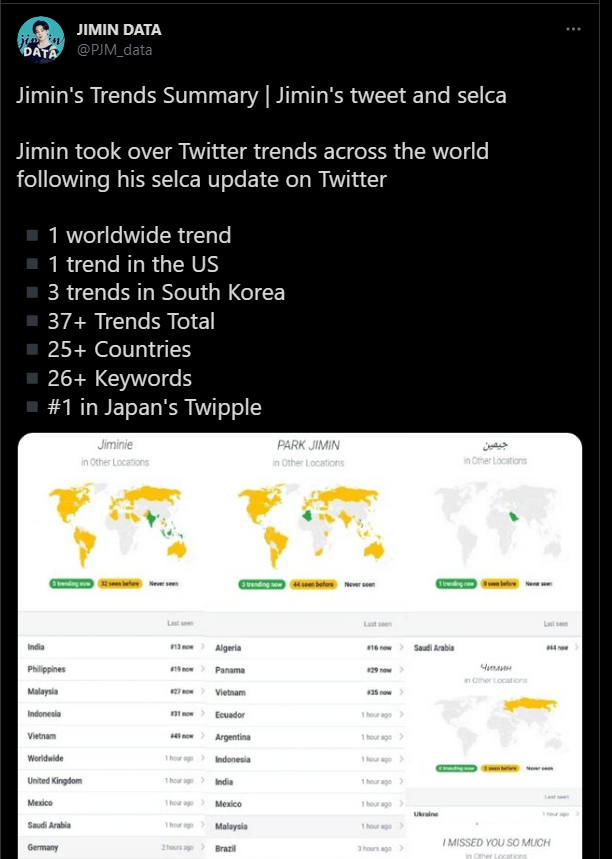Open the JIMIN DATA display name
The image size is (612, 859).
tap(118, 30)
